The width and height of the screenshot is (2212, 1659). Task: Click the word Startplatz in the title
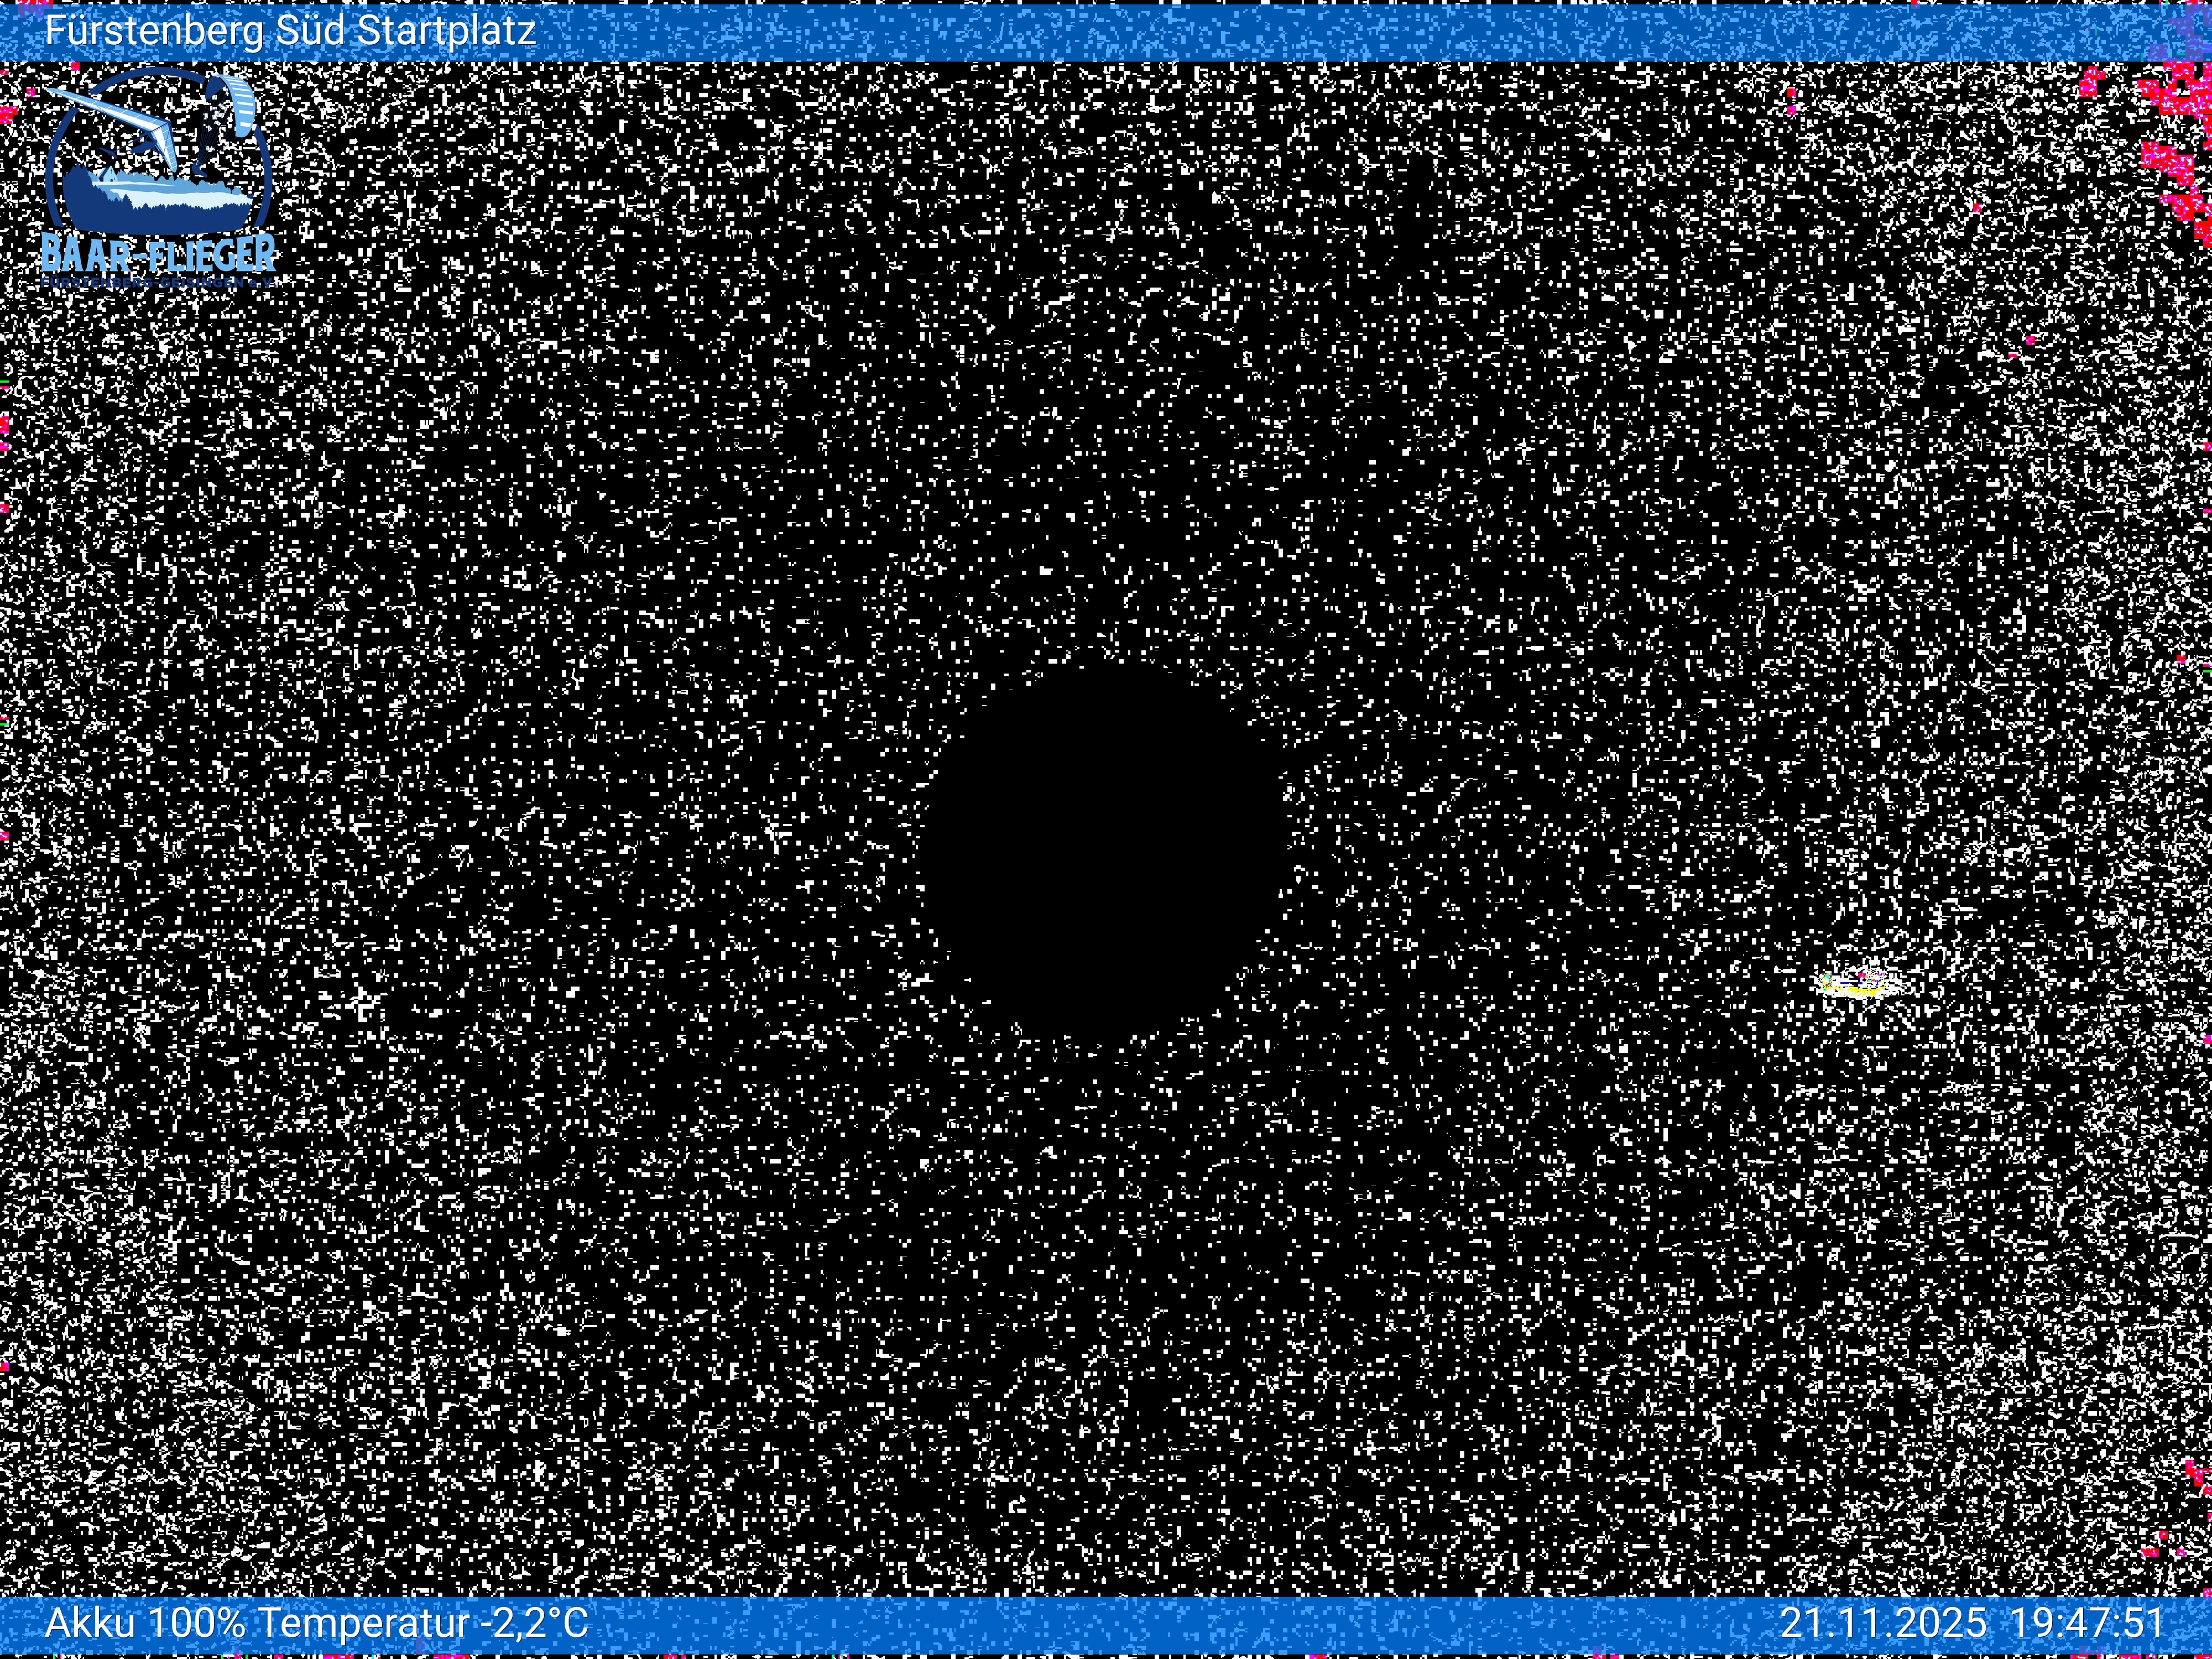tap(446, 31)
